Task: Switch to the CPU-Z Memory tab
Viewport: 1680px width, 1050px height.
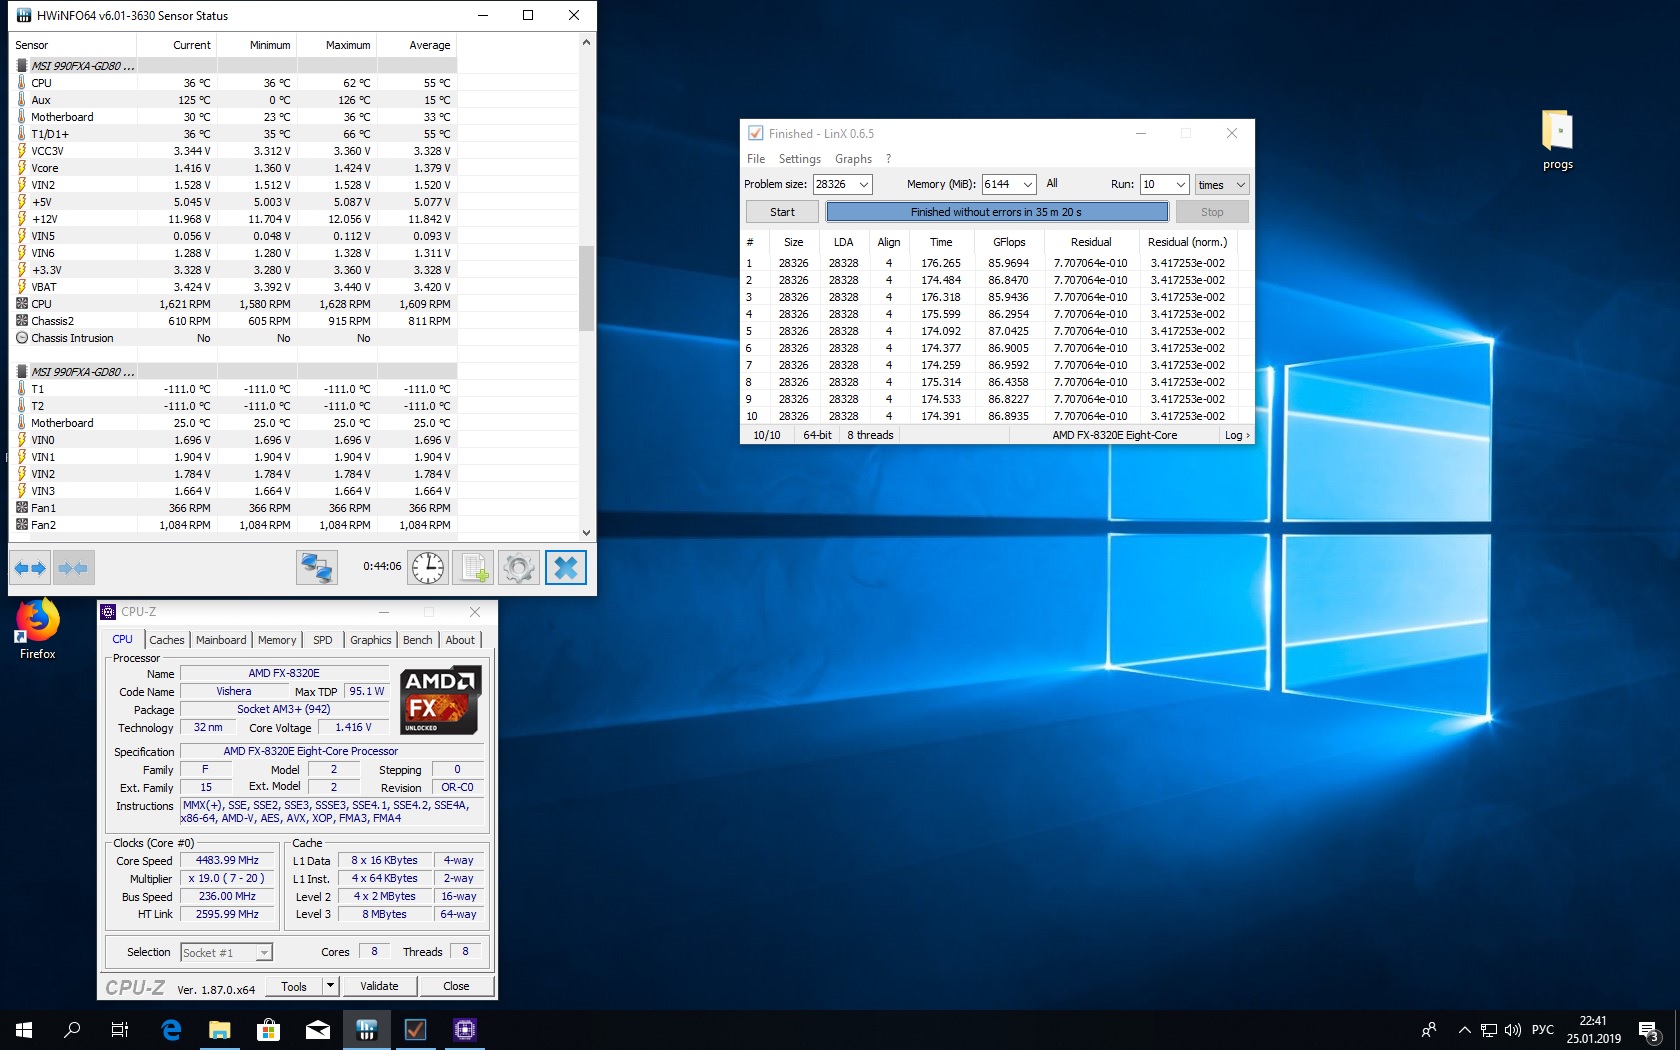Action: 277,640
